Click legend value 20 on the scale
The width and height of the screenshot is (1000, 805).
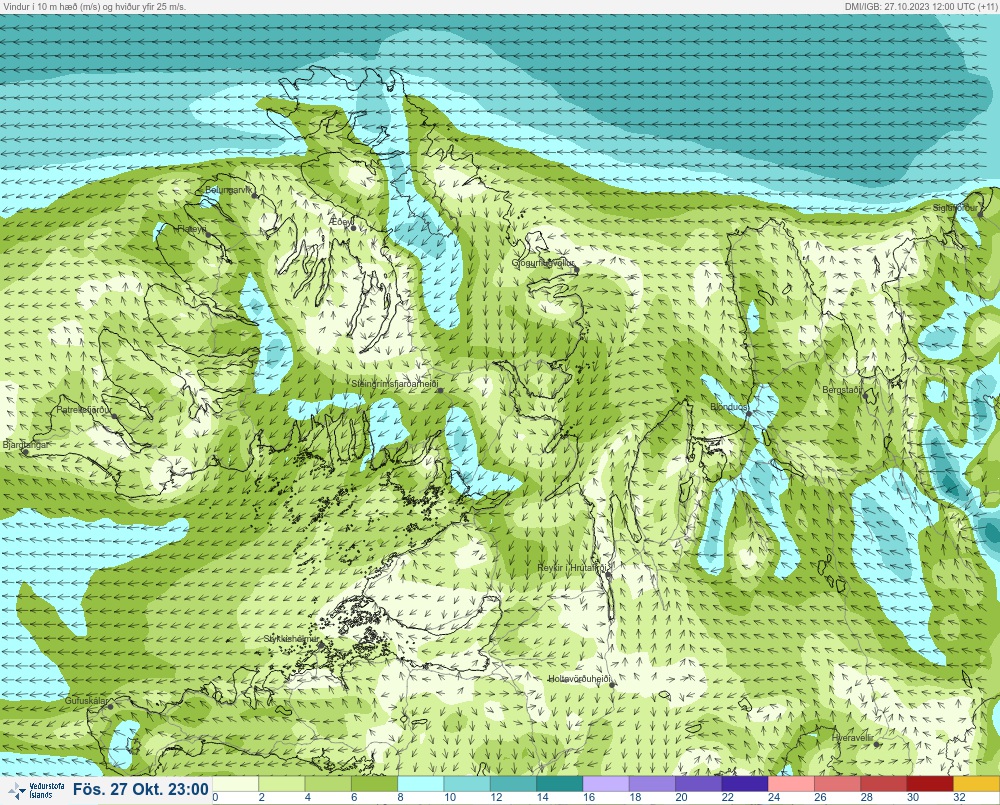coord(681,797)
